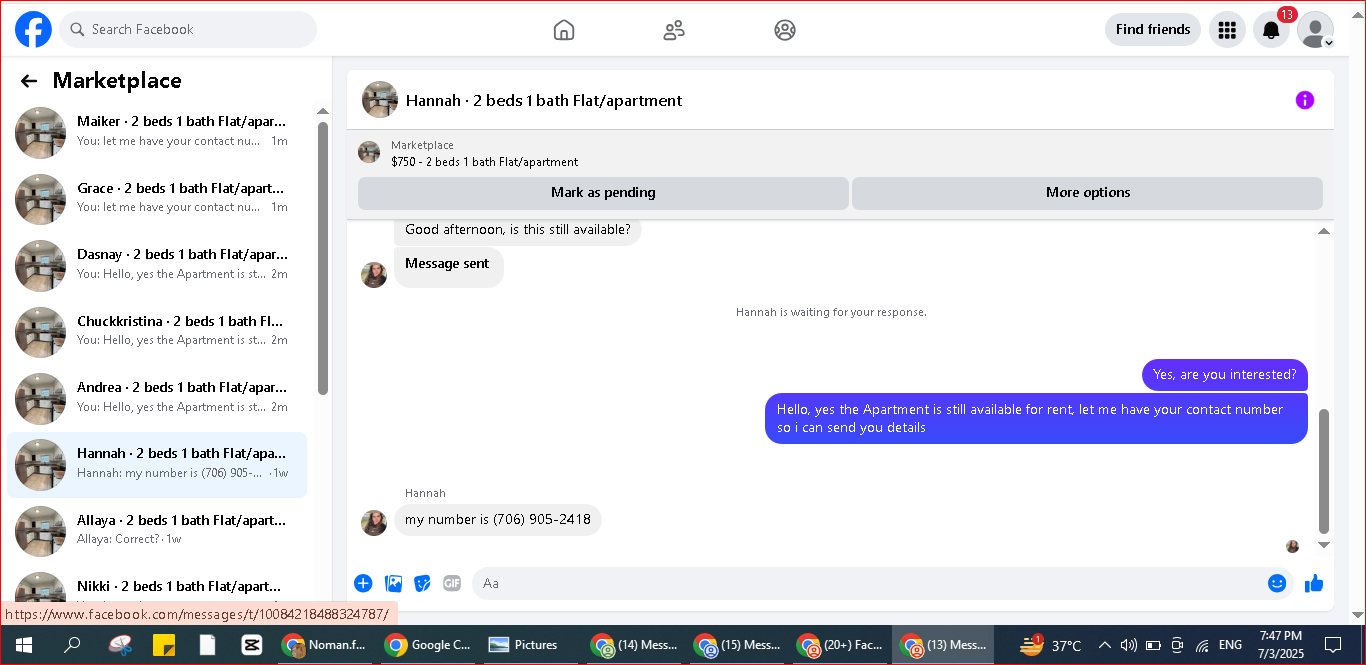
Task: Attach a photo with image icon
Action: click(394, 583)
